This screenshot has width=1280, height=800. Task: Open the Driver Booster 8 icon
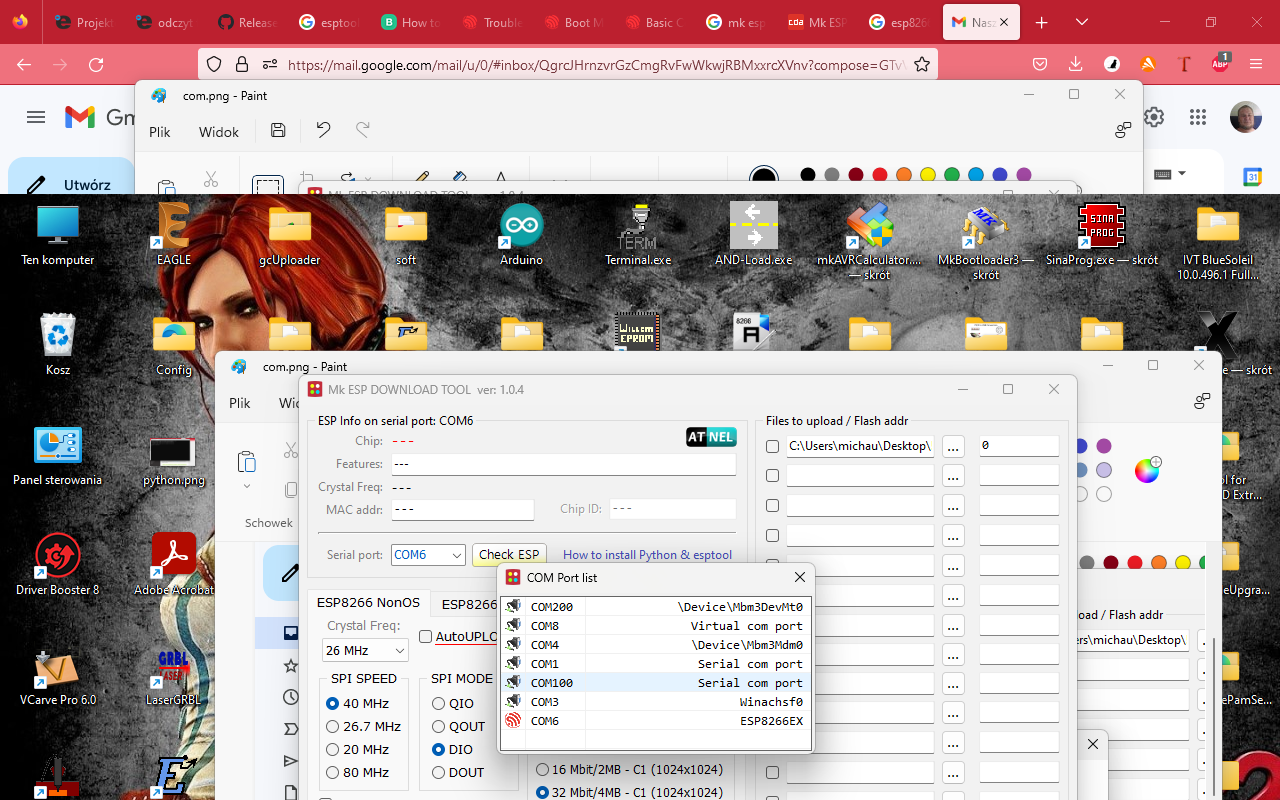(x=58, y=564)
